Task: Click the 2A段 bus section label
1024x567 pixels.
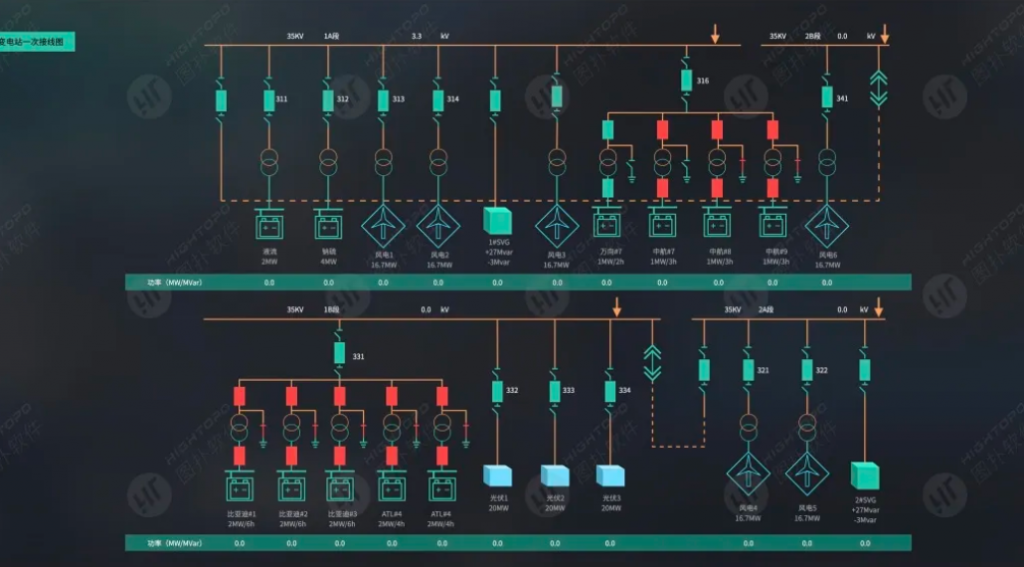Action: point(766,310)
